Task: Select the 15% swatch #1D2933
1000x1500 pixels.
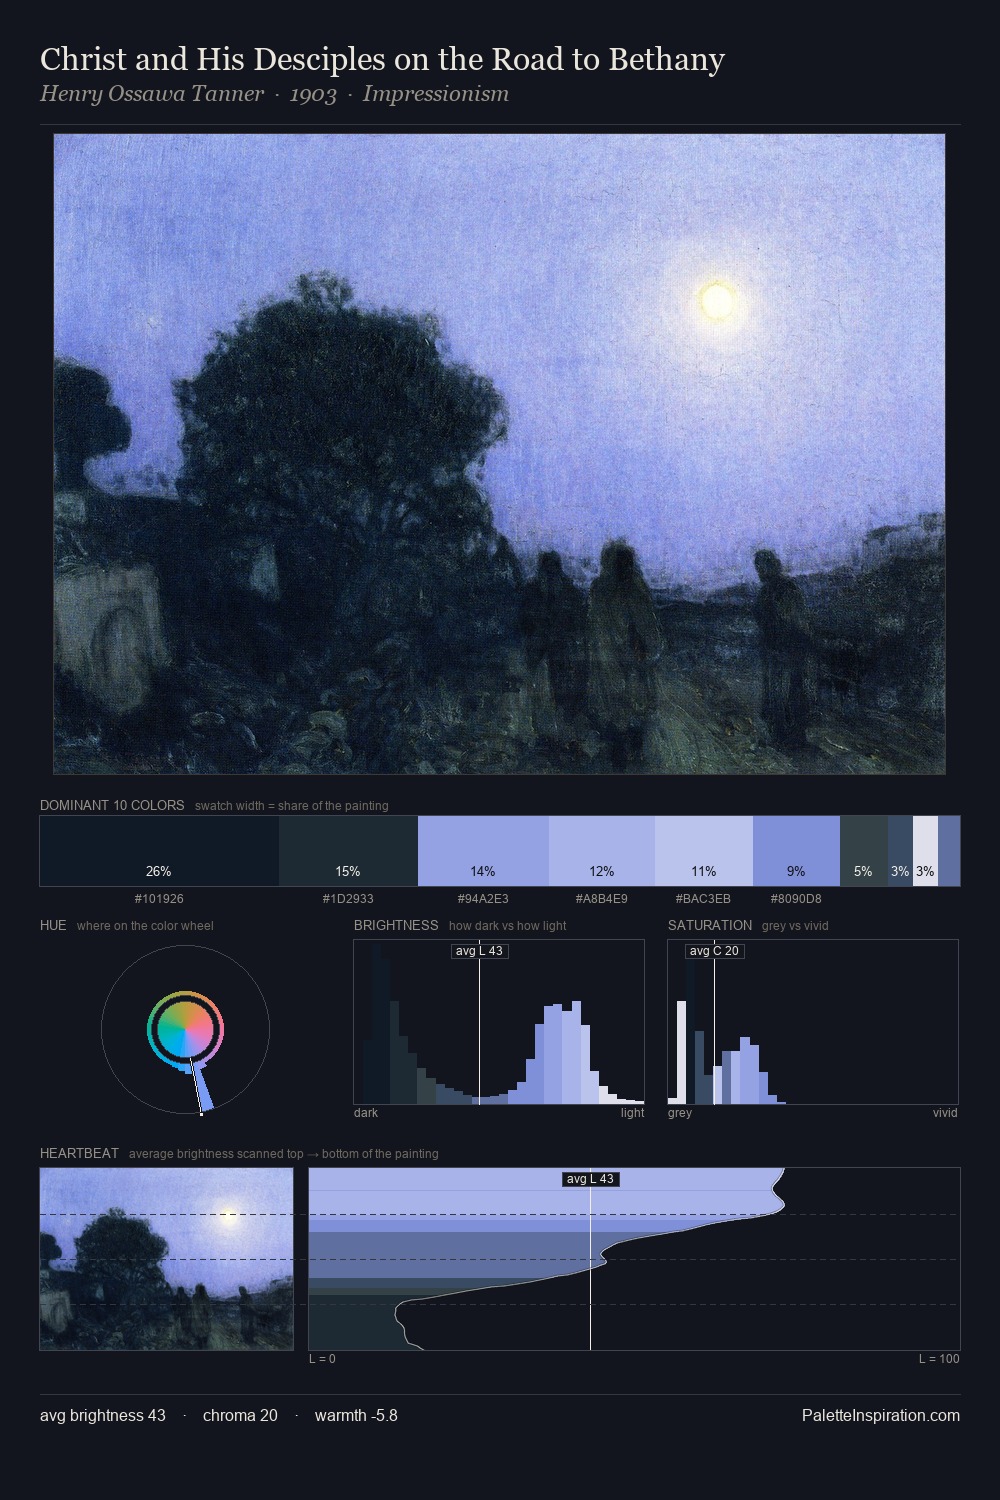Action: click(348, 851)
